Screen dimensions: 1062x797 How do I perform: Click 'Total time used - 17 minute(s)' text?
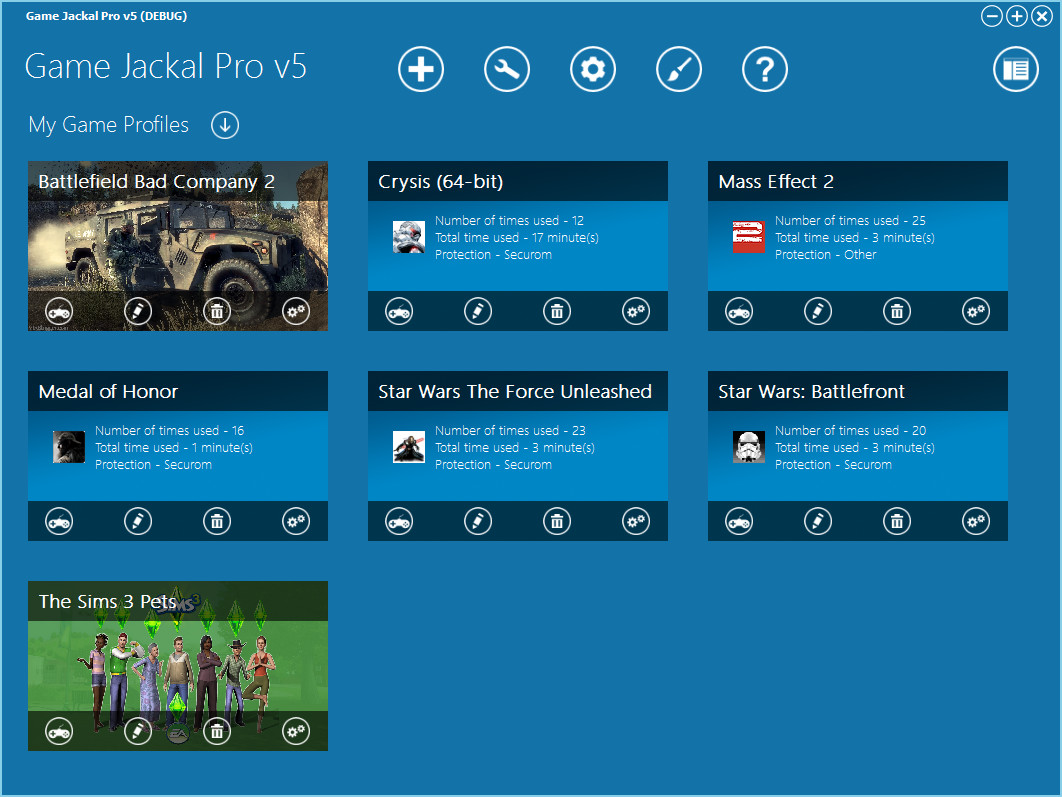pos(517,238)
